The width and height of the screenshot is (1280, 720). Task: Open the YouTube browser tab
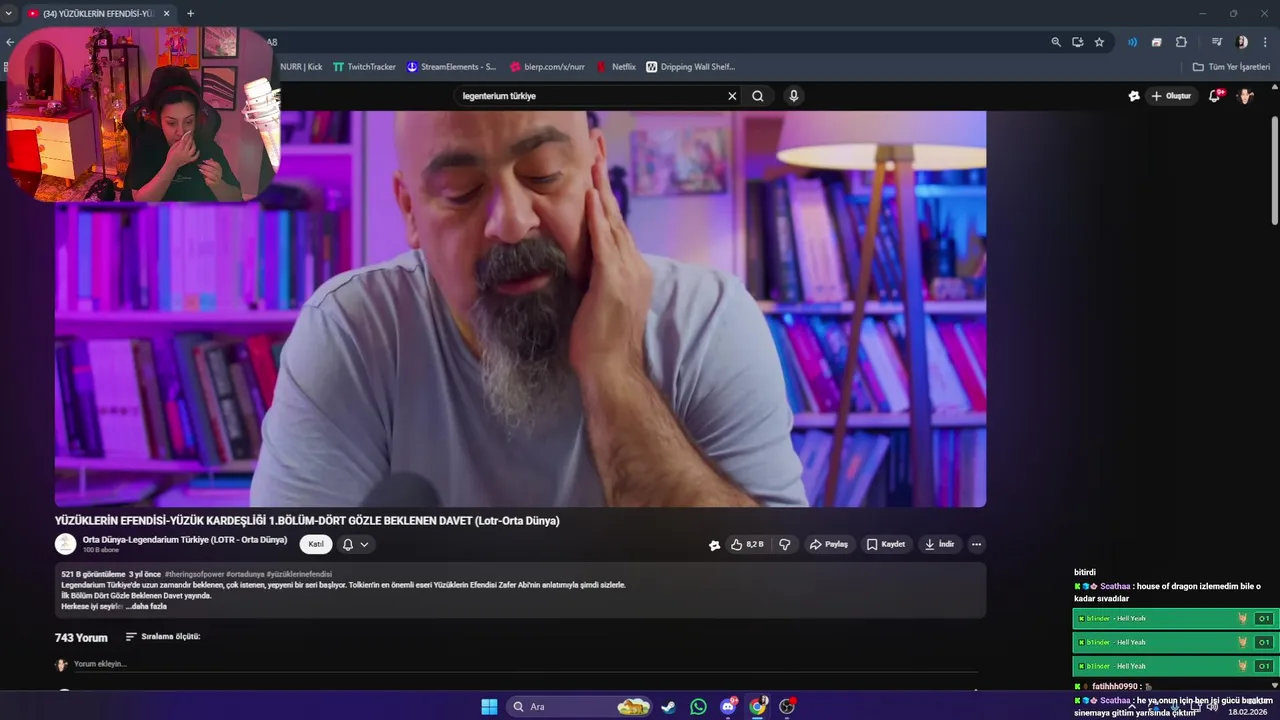pos(98,13)
